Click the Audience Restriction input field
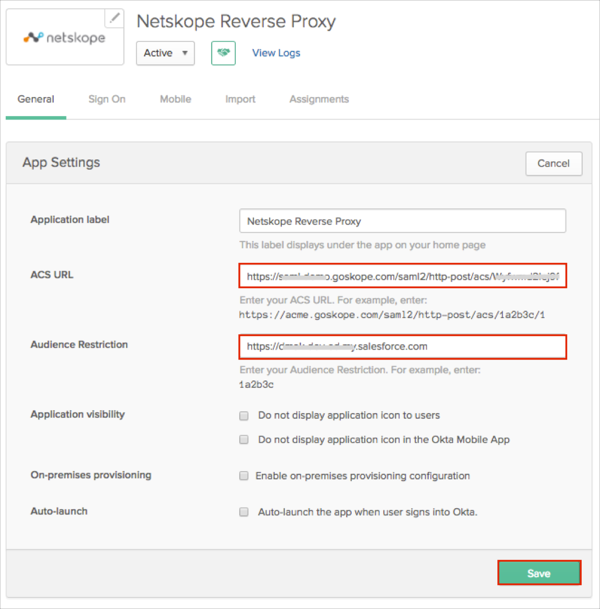This screenshot has height=609, width=600. (403, 347)
